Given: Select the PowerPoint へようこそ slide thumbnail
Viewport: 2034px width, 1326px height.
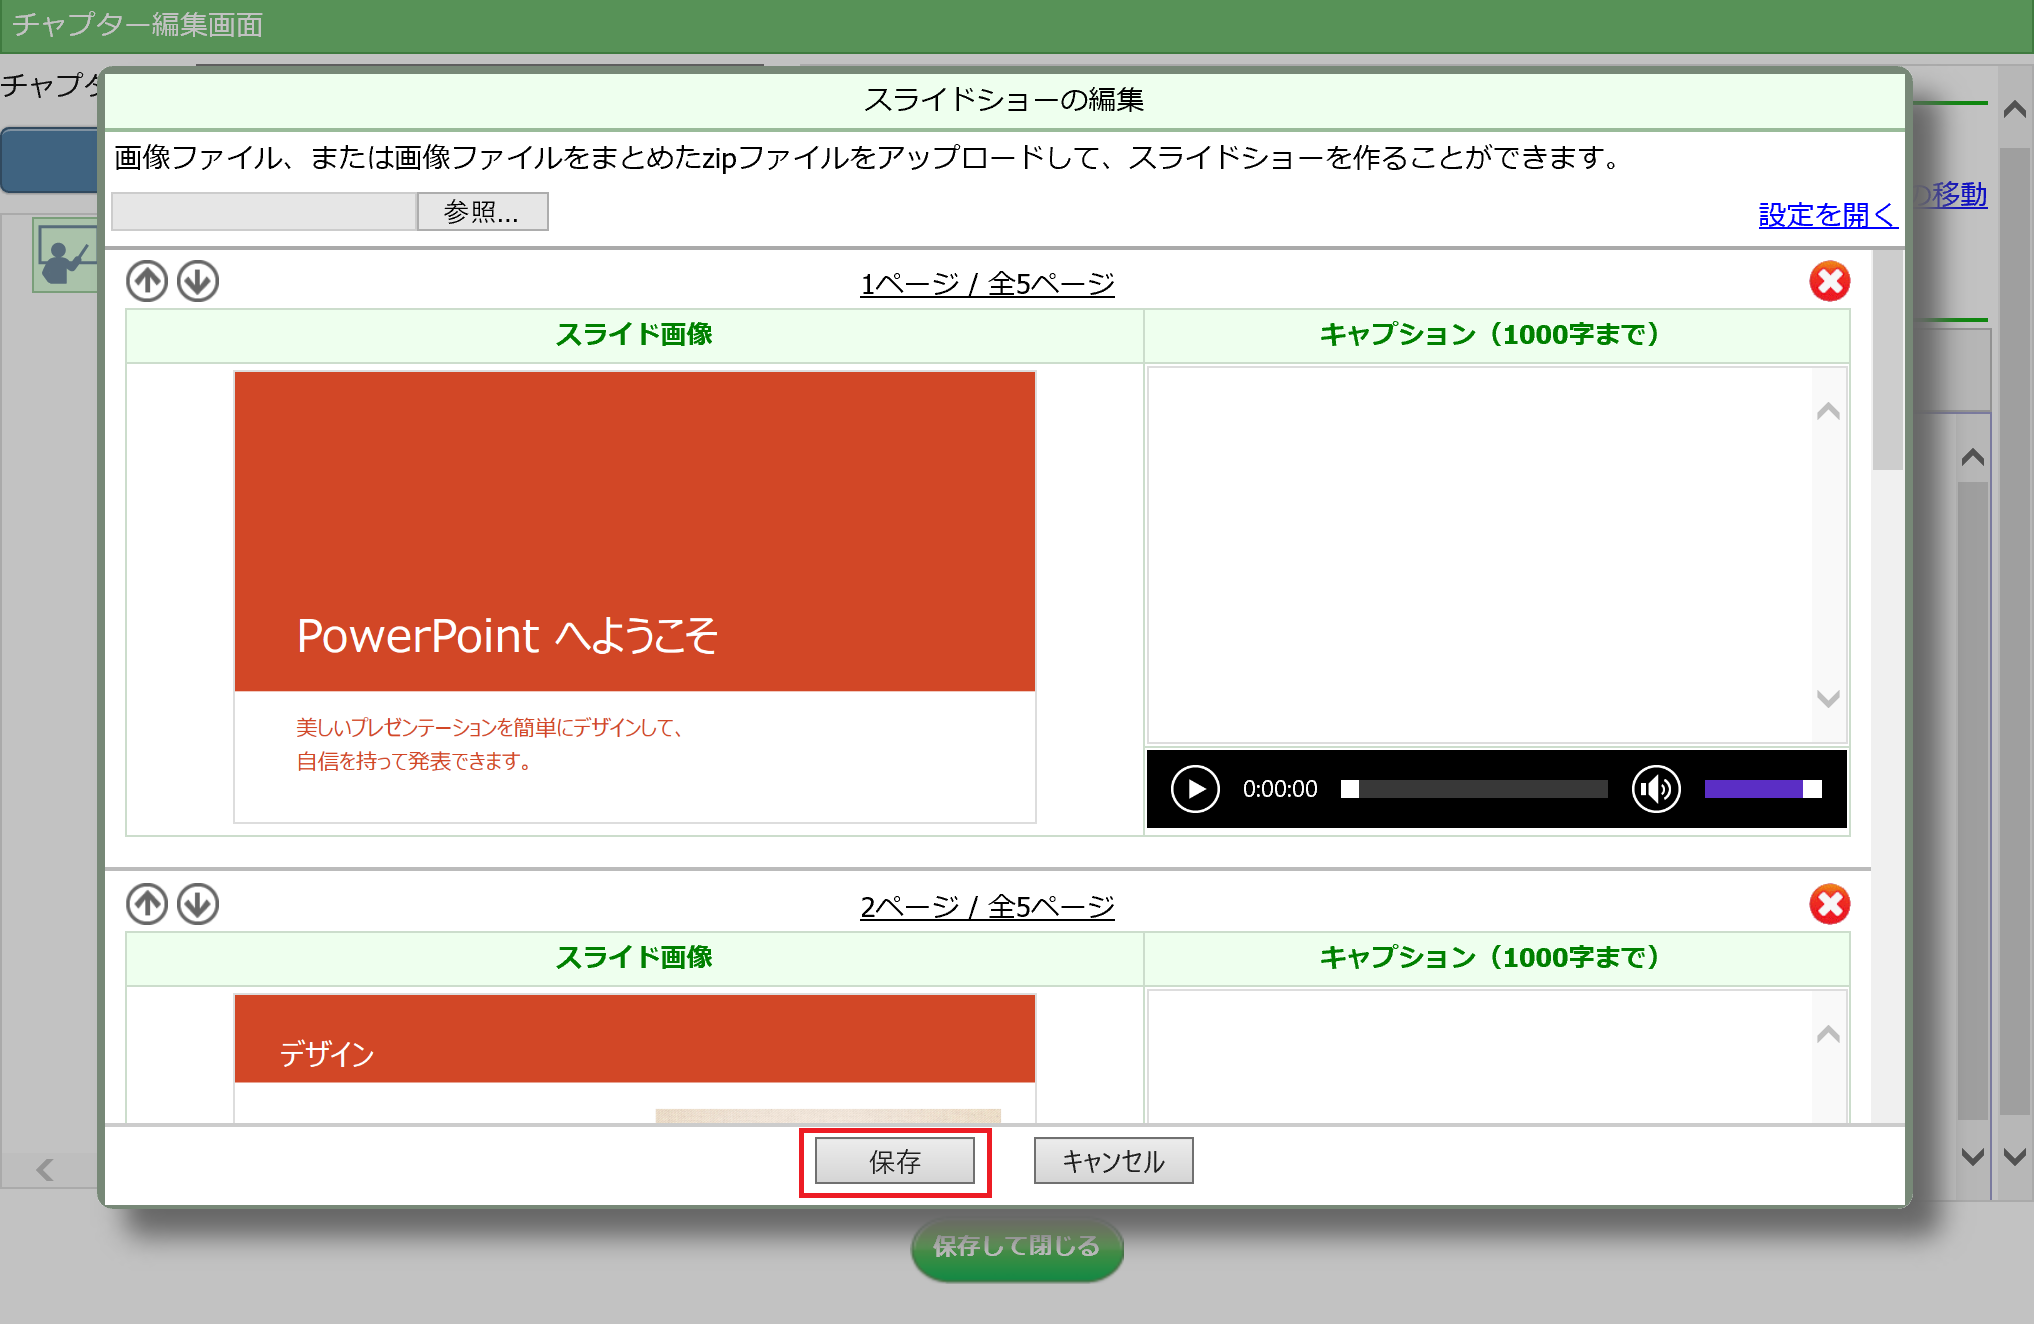Looking at the screenshot, I should (x=635, y=597).
